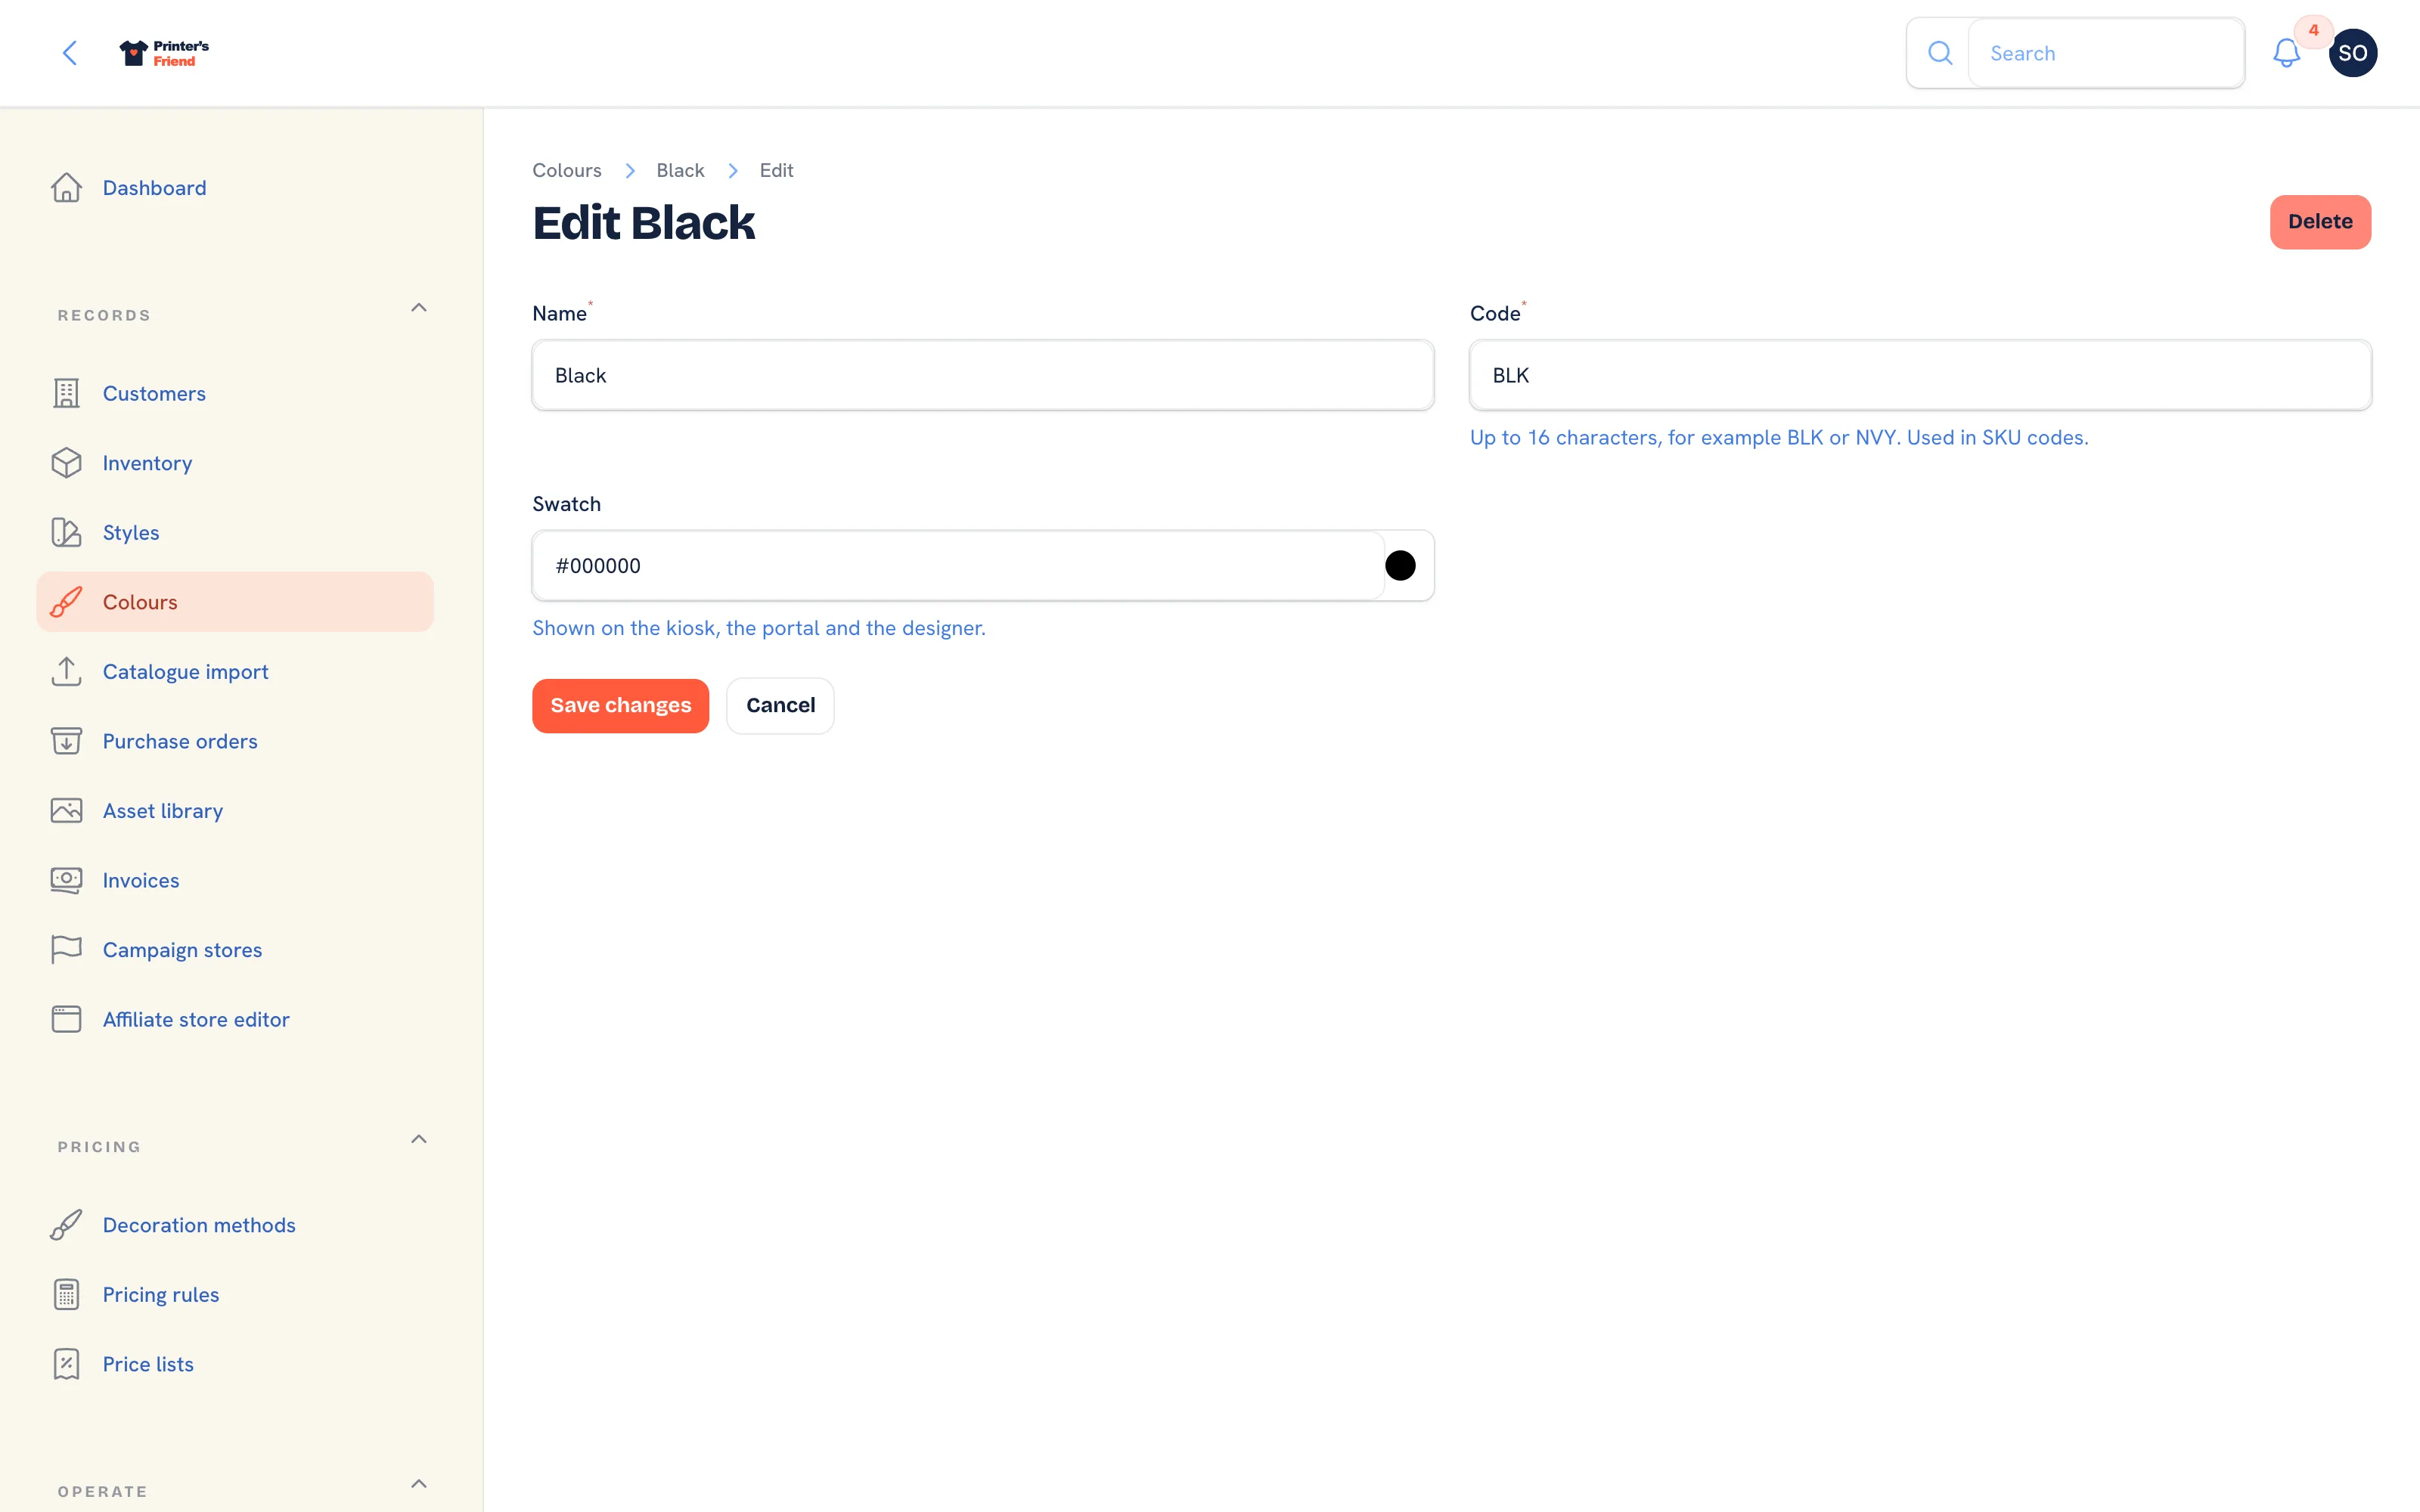Viewport: 2420px width, 1512px height.
Task: Collapse the Pricing section chevron
Action: [419, 1139]
